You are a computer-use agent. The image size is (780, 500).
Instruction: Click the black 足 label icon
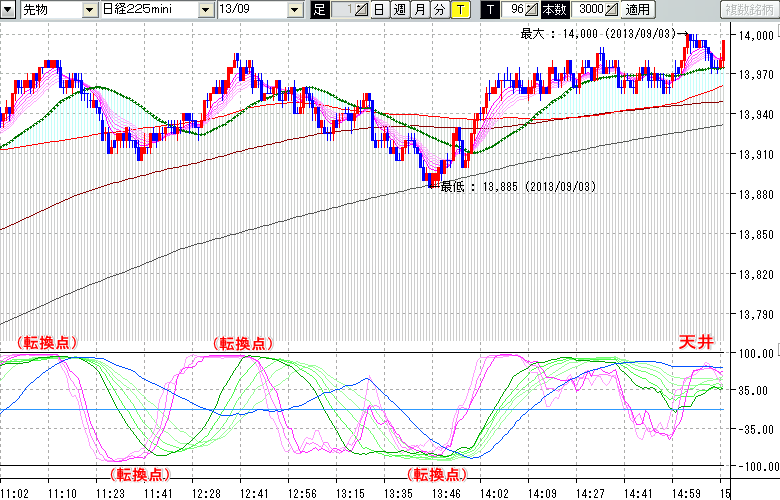(319, 10)
